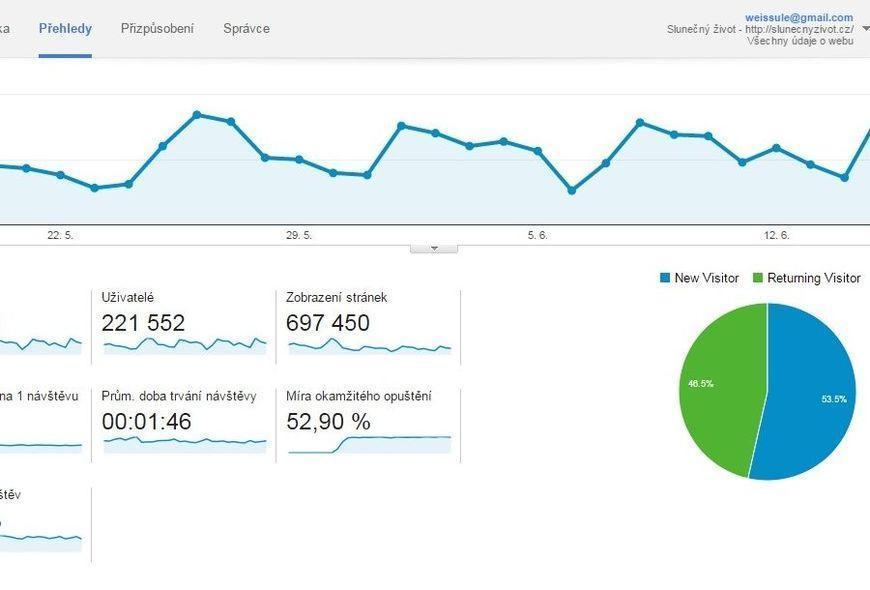Image resolution: width=870 pixels, height=590 pixels.
Task: Open the Přizpůsobení tab
Action: [x=157, y=28]
